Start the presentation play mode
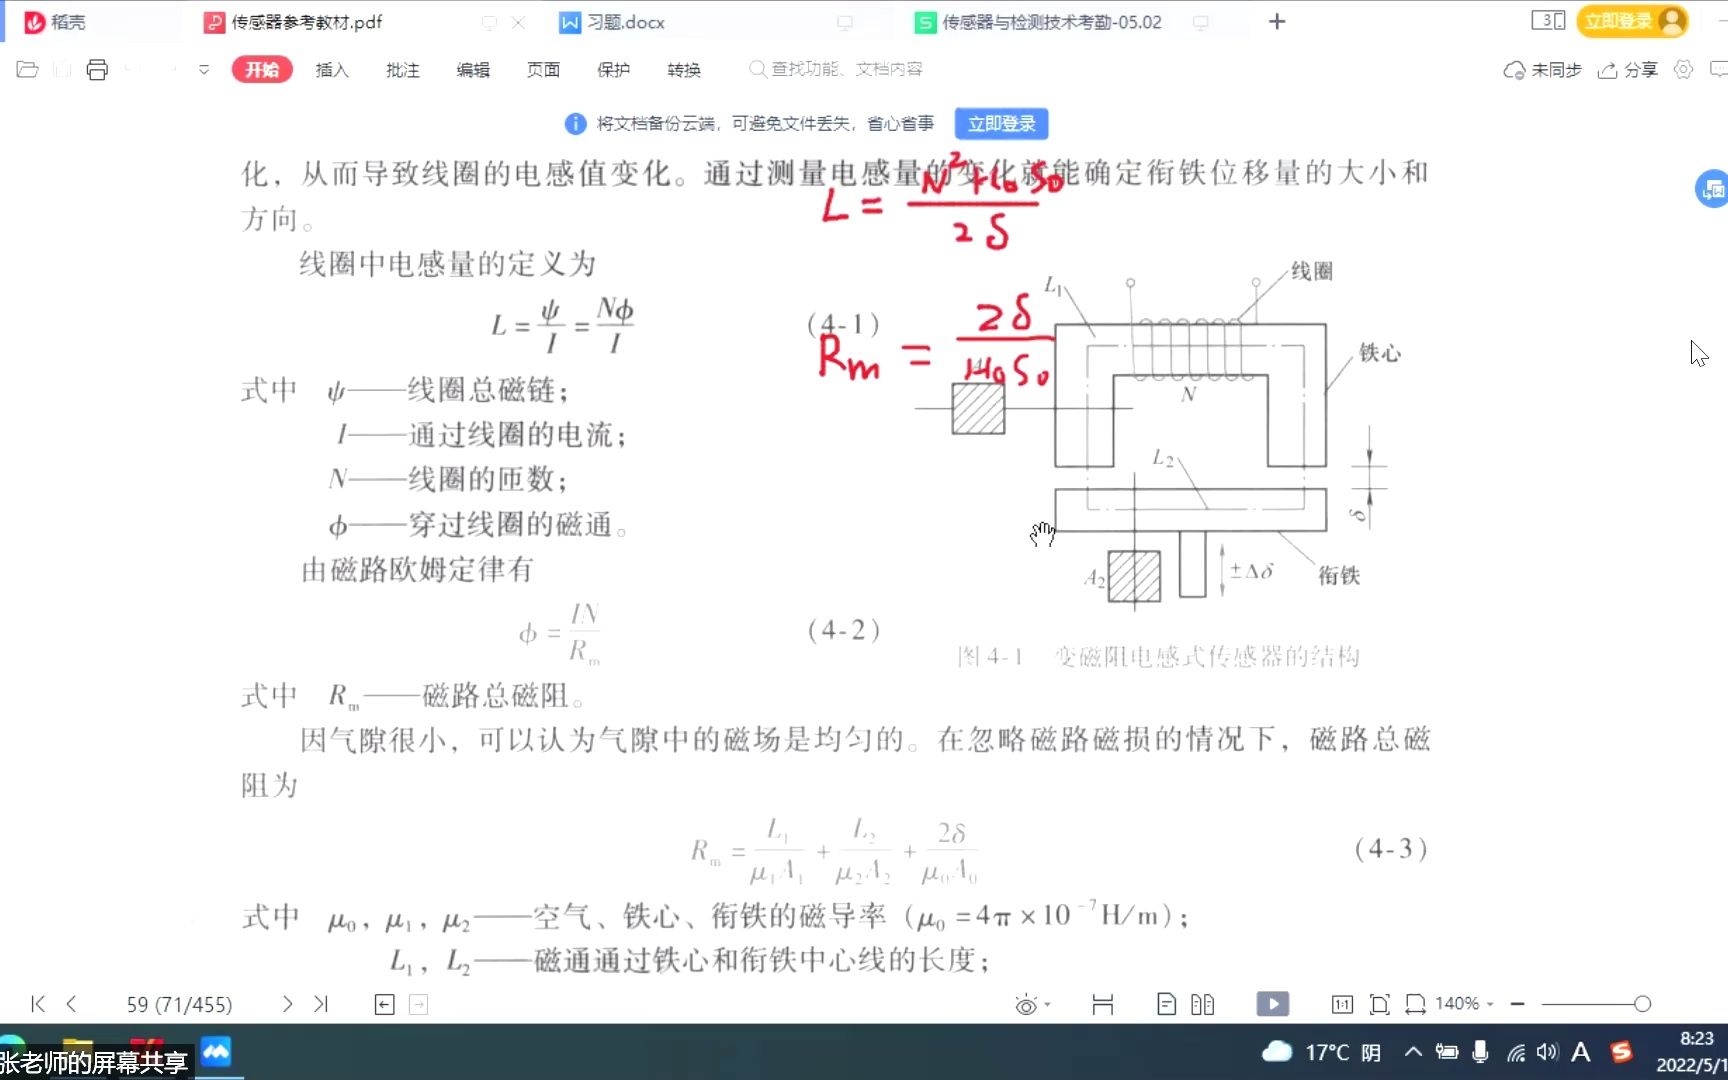 [x=1272, y=1004]
